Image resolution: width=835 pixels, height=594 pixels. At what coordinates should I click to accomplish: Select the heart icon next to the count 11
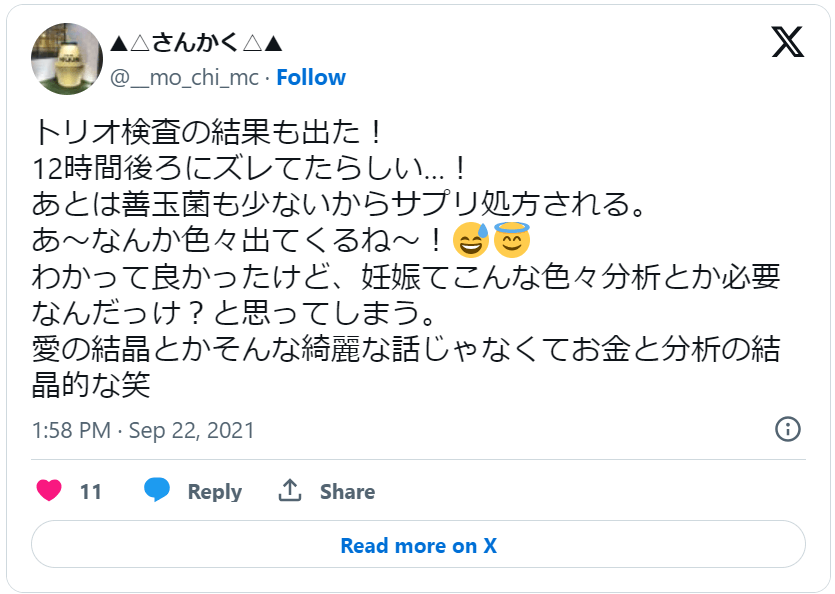click(47, 491)
